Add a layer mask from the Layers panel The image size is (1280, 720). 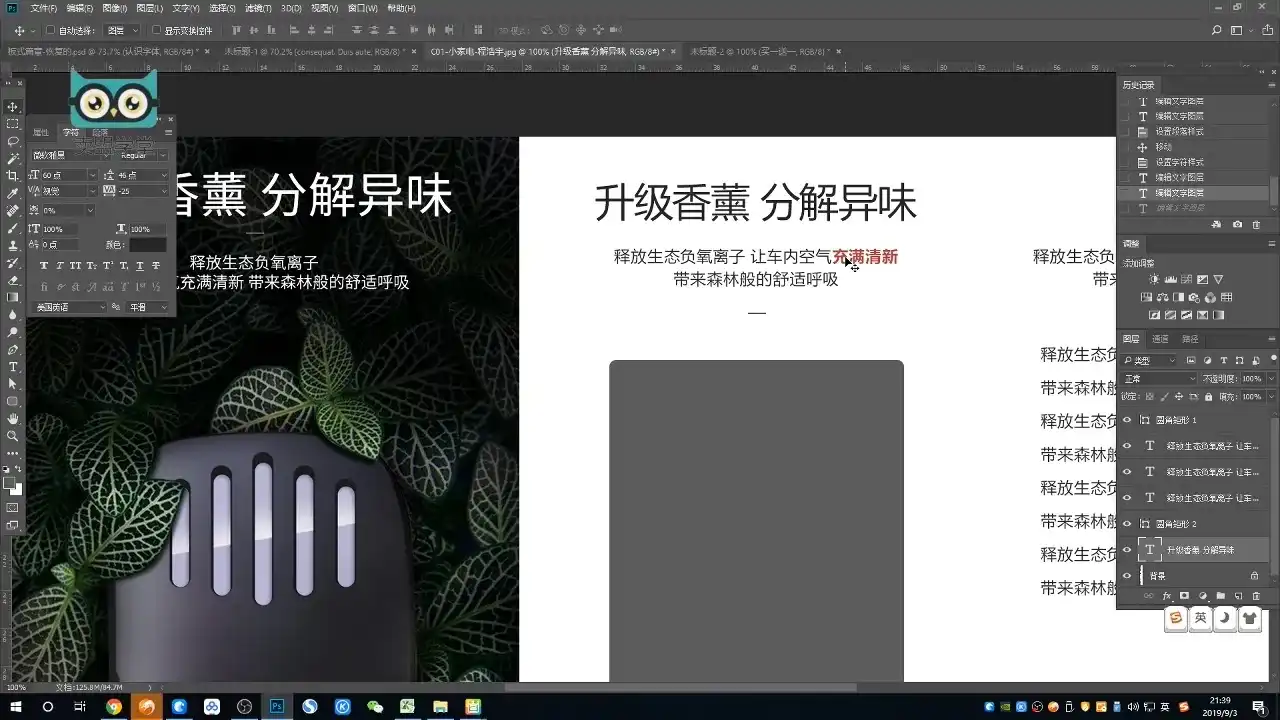pos(1183,596)
